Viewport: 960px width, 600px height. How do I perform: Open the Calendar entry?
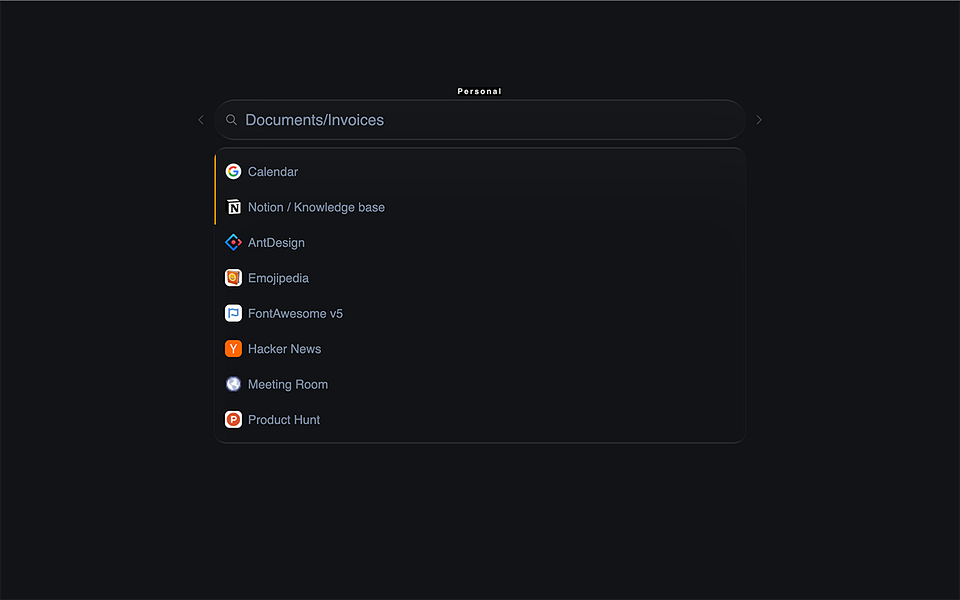[x=480, y=171]
